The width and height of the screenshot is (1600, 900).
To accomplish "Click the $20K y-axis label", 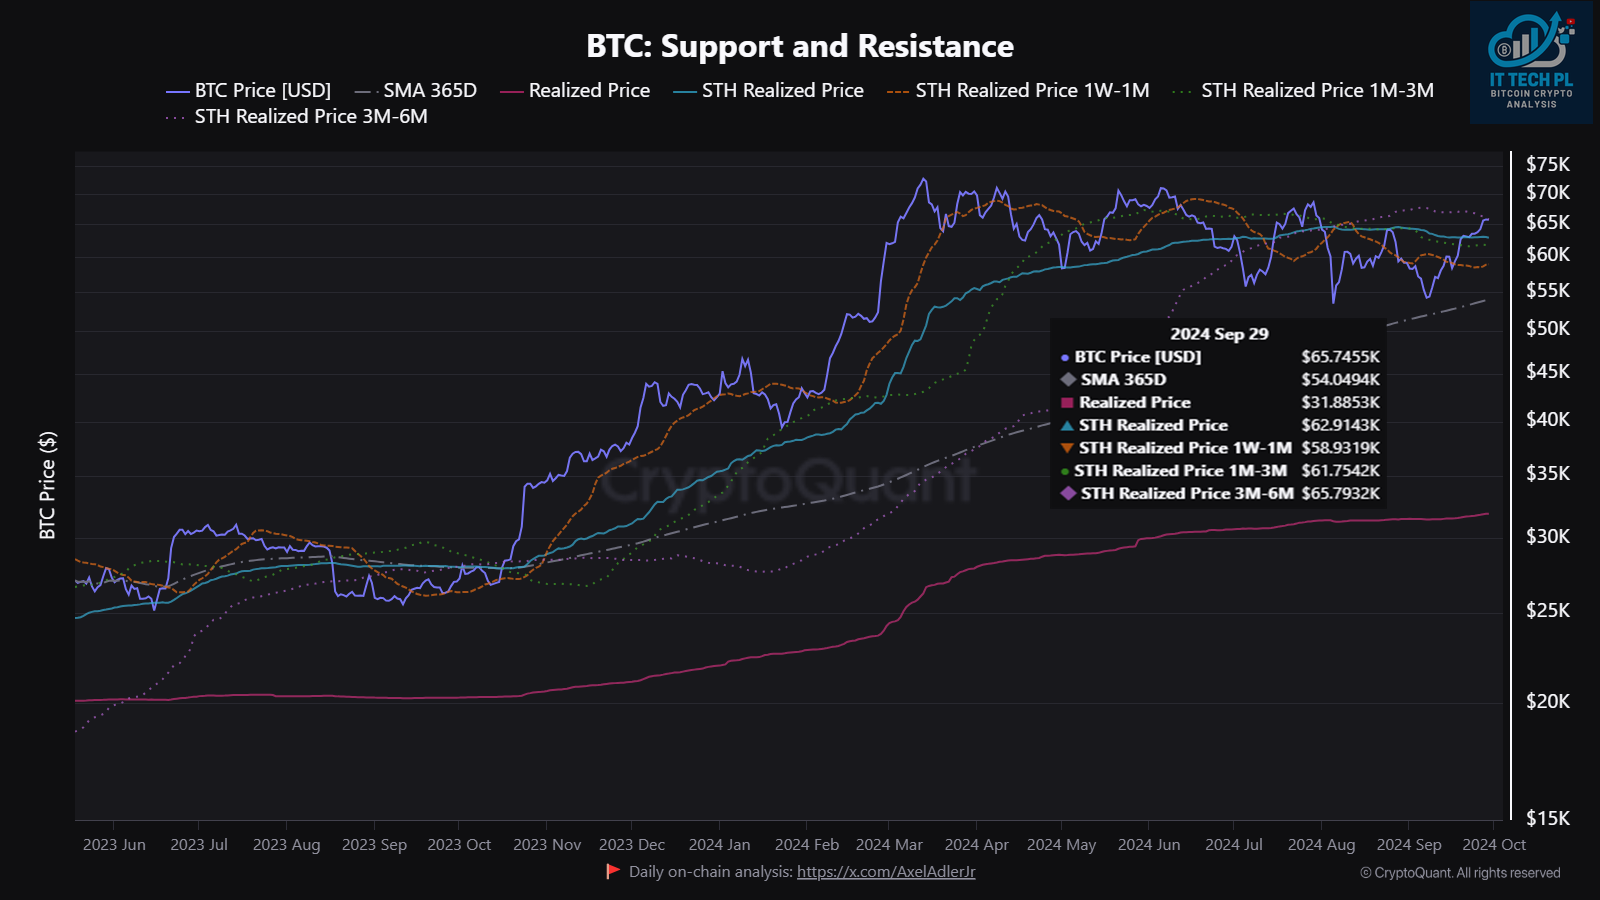I will point(1548,701).
